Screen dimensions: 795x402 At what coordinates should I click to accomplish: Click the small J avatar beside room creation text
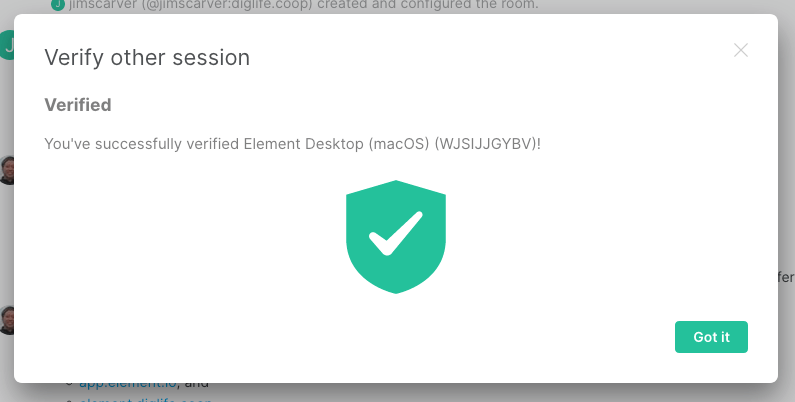pos(58,5)
